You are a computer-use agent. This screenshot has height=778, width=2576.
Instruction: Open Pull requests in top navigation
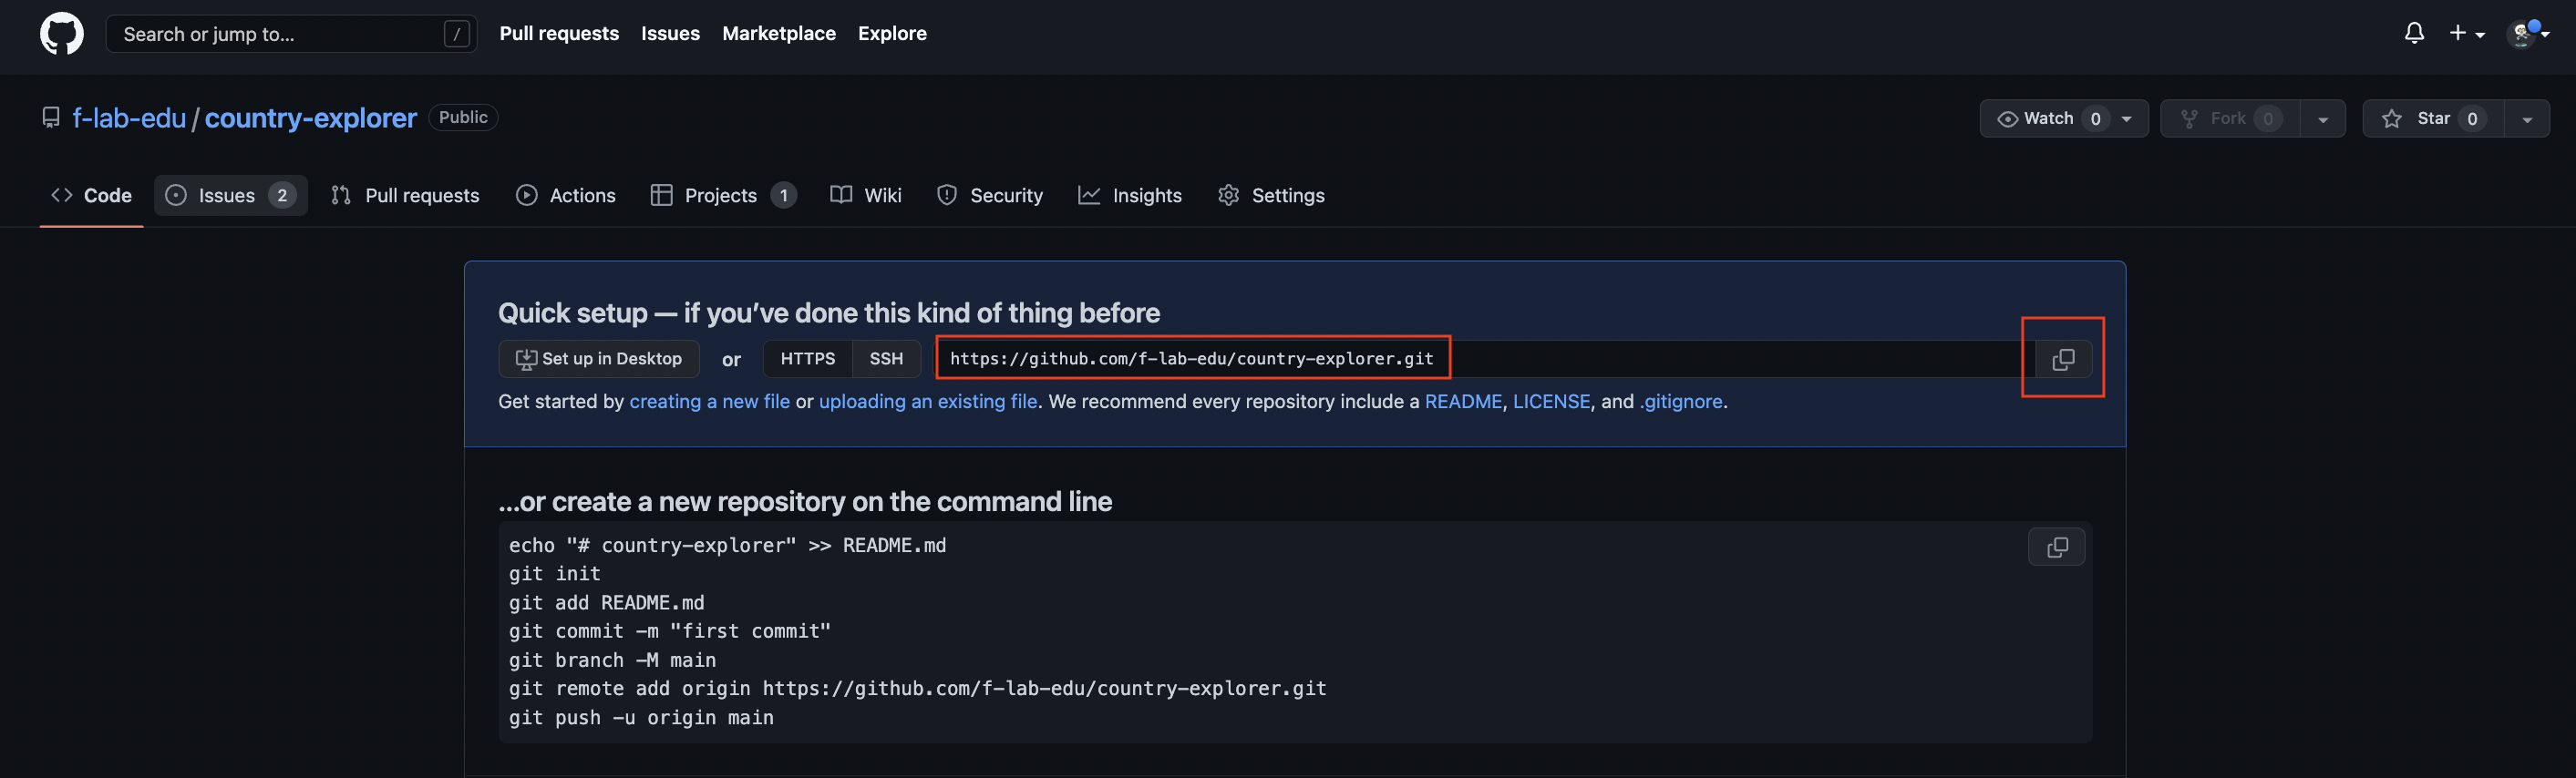559,33
